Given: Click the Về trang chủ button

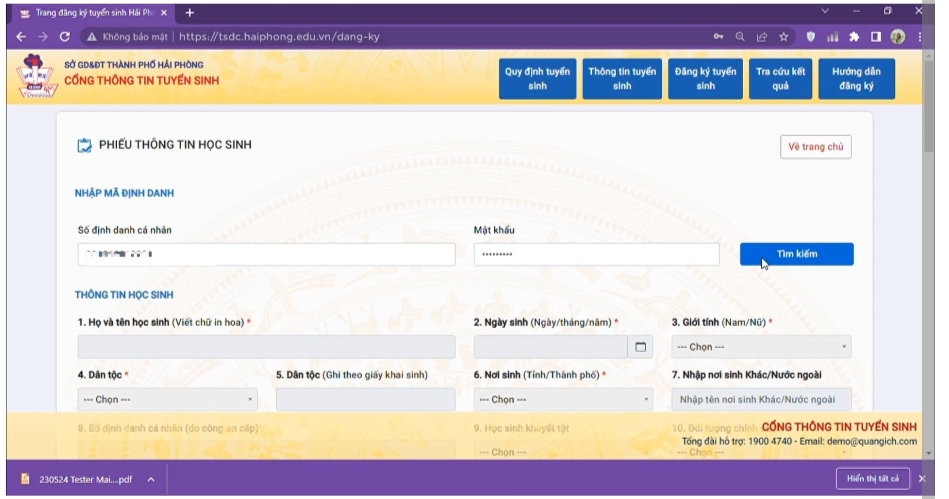Looking at the screenshot, I should coord(815,146).
